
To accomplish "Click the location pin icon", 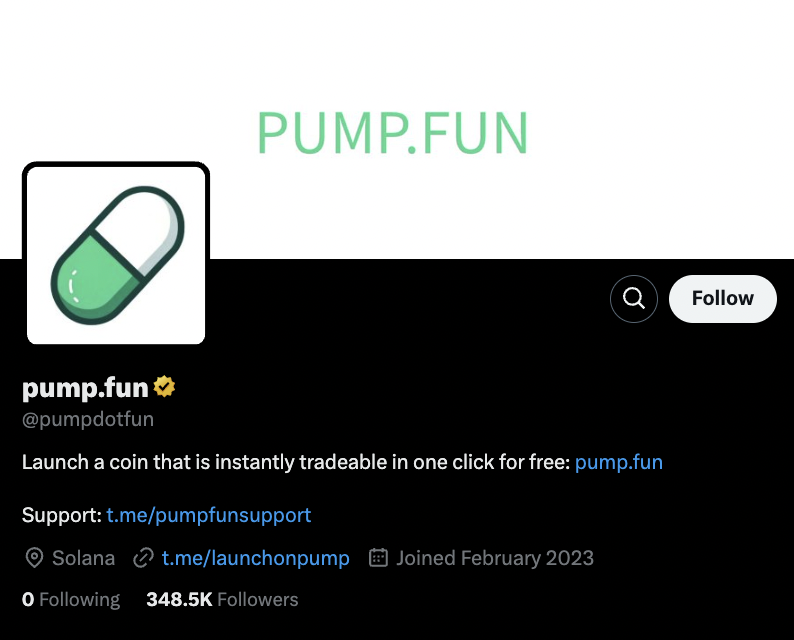I will (x=34, y=558).
